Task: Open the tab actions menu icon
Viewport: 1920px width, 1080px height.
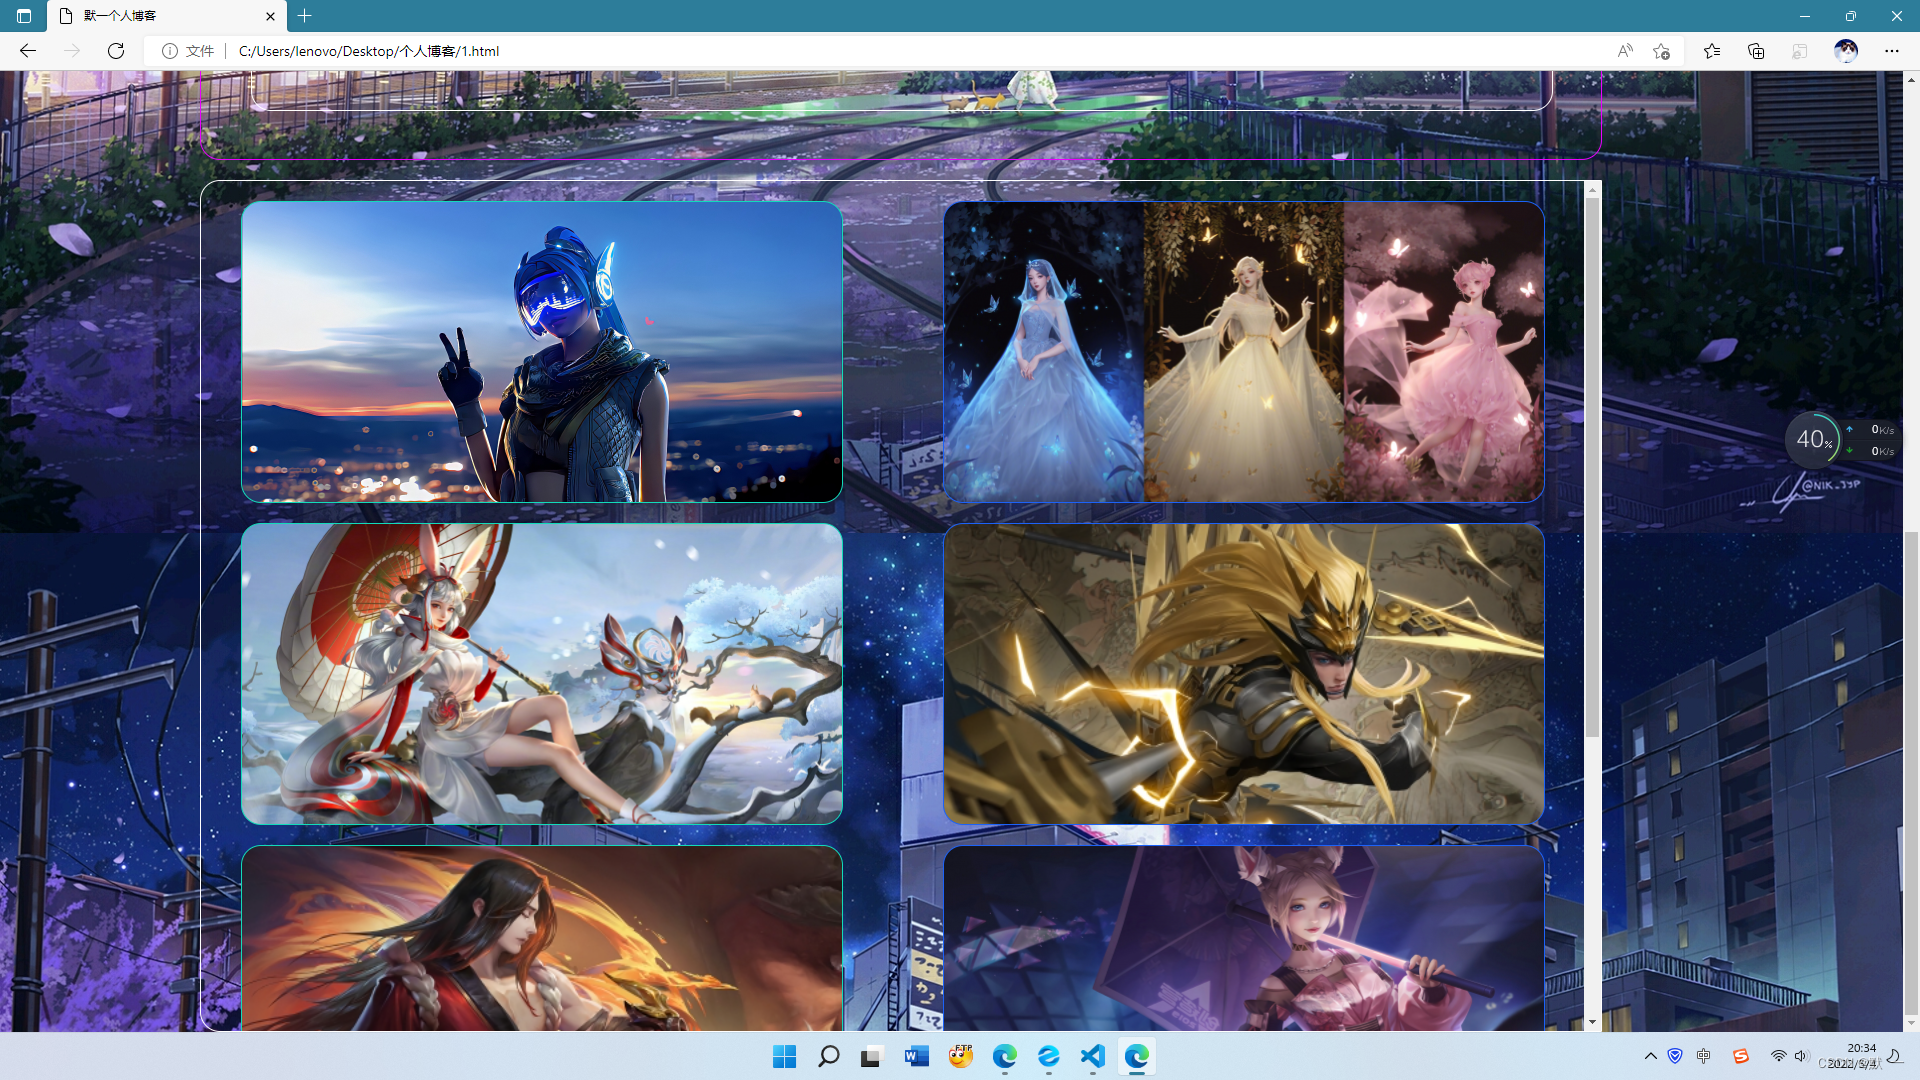Action: coord(24,16)
